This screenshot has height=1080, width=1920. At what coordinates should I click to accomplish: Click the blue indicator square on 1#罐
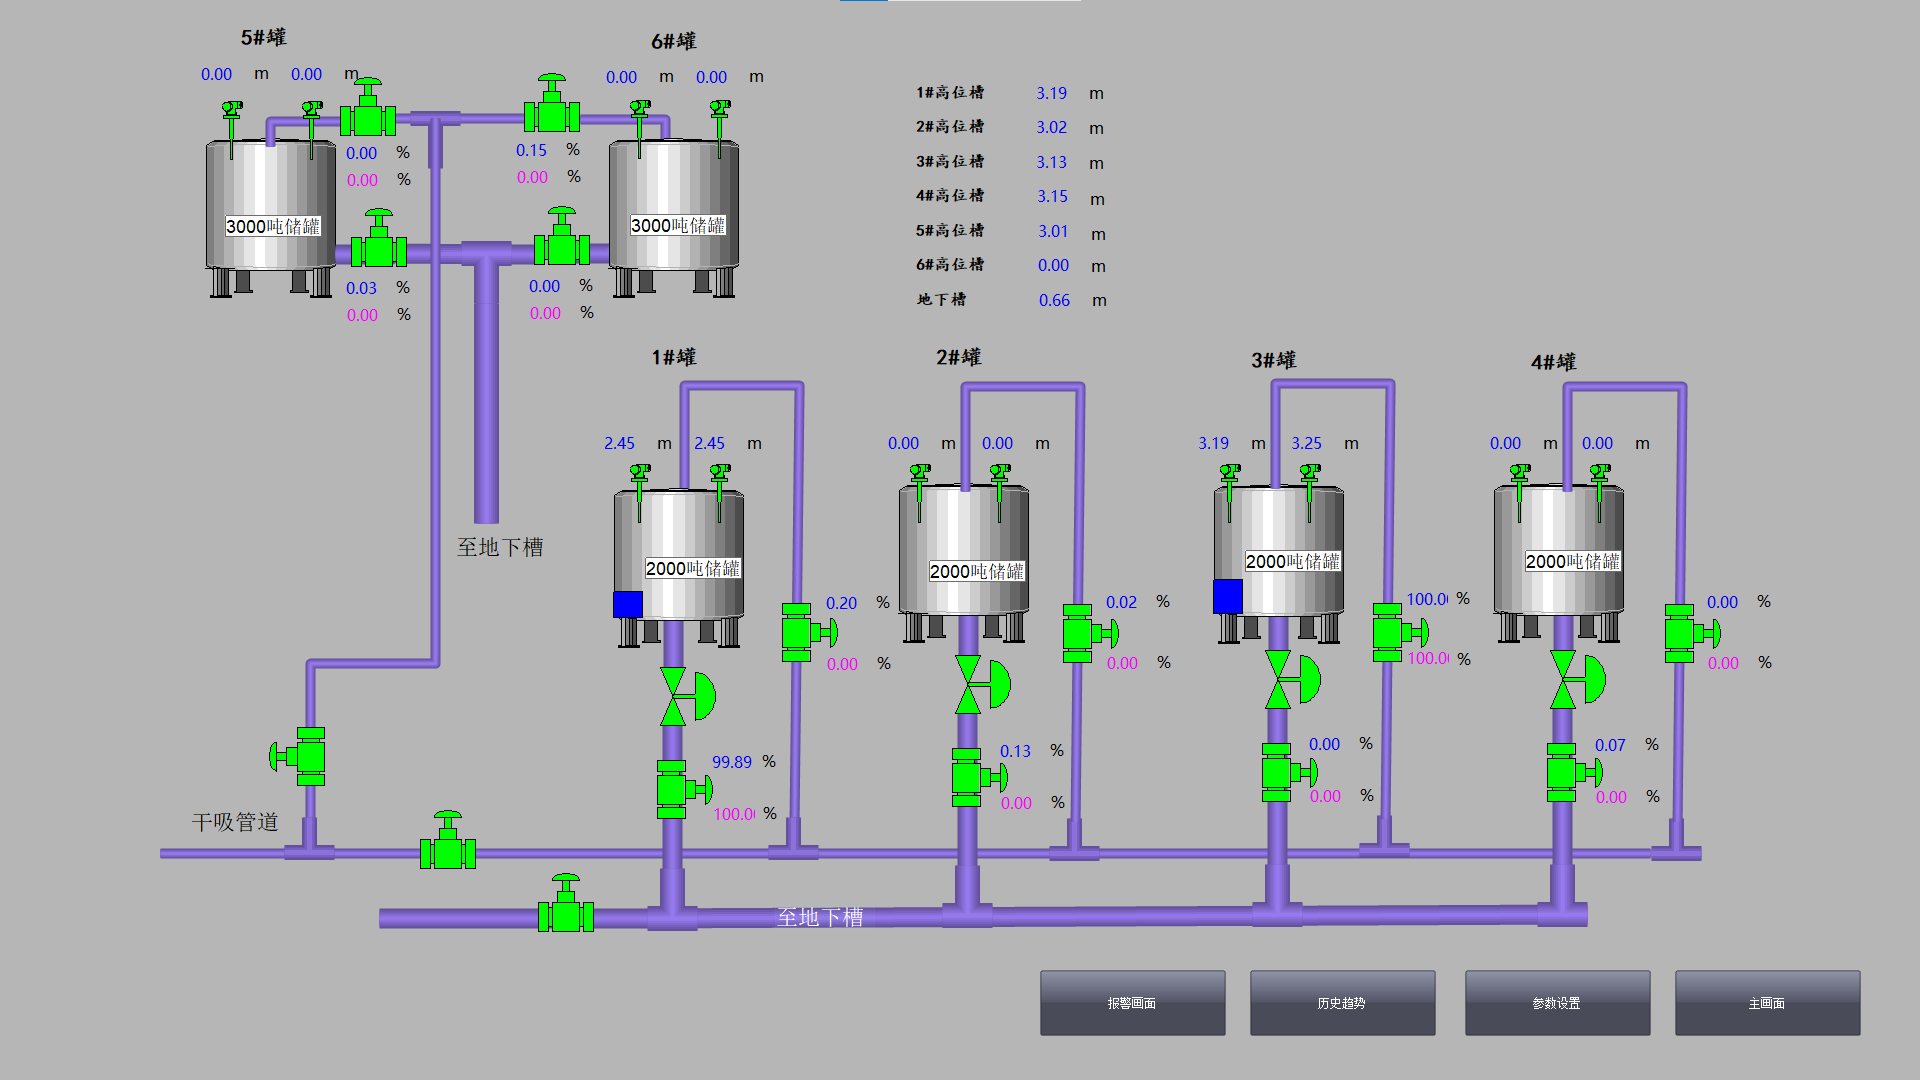628,604
